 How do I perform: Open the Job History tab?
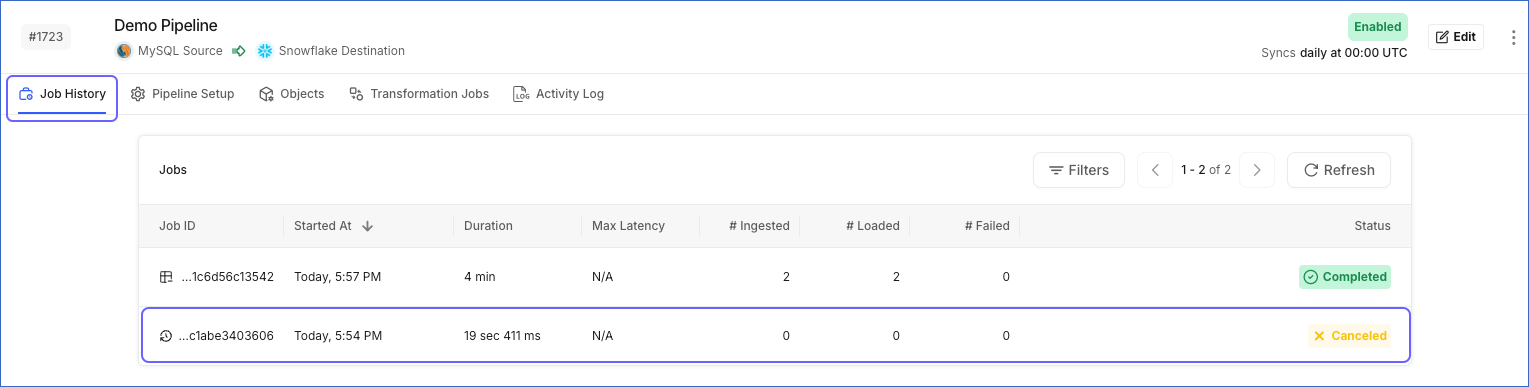coord(63,94)
